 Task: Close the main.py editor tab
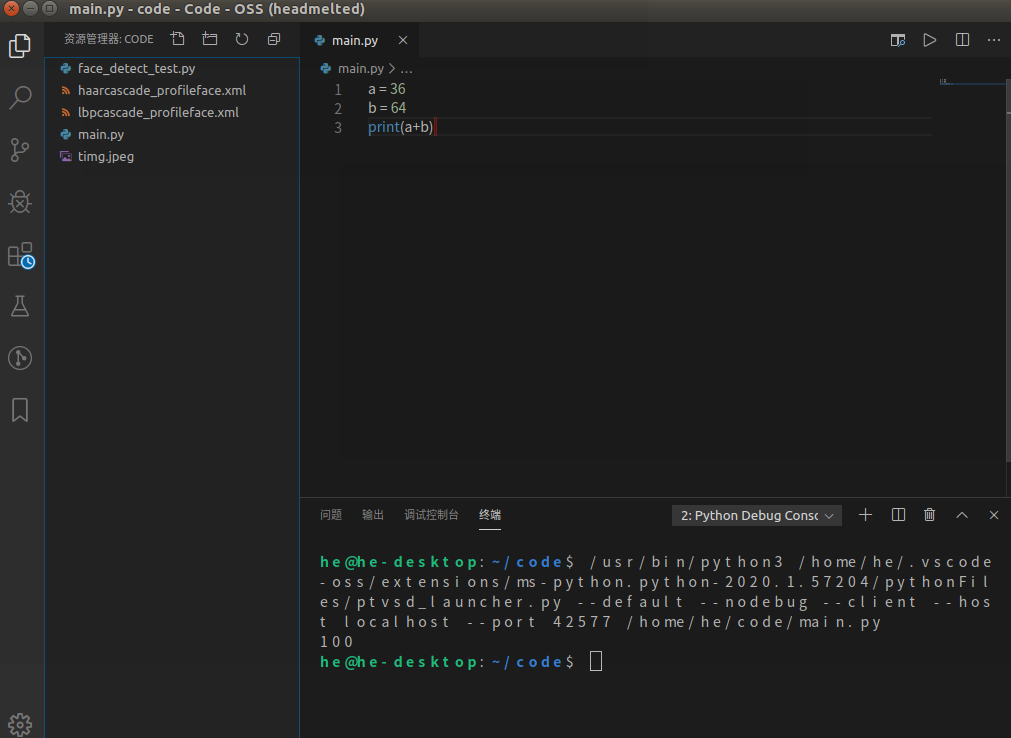tap(403, 40)
